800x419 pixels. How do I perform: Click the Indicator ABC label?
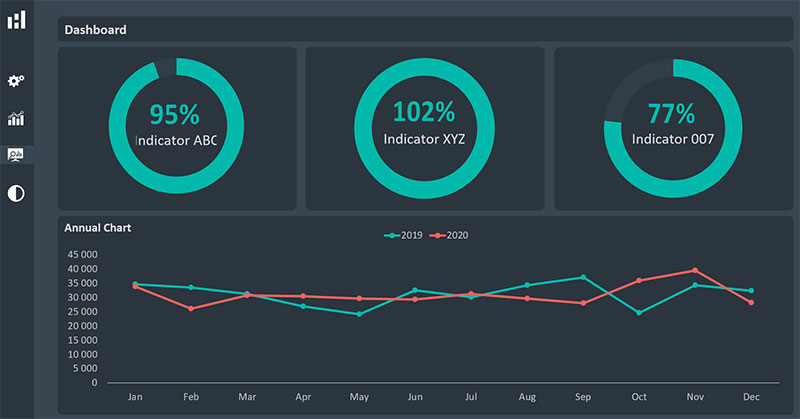pyautogui.click(x=176, y=140)
